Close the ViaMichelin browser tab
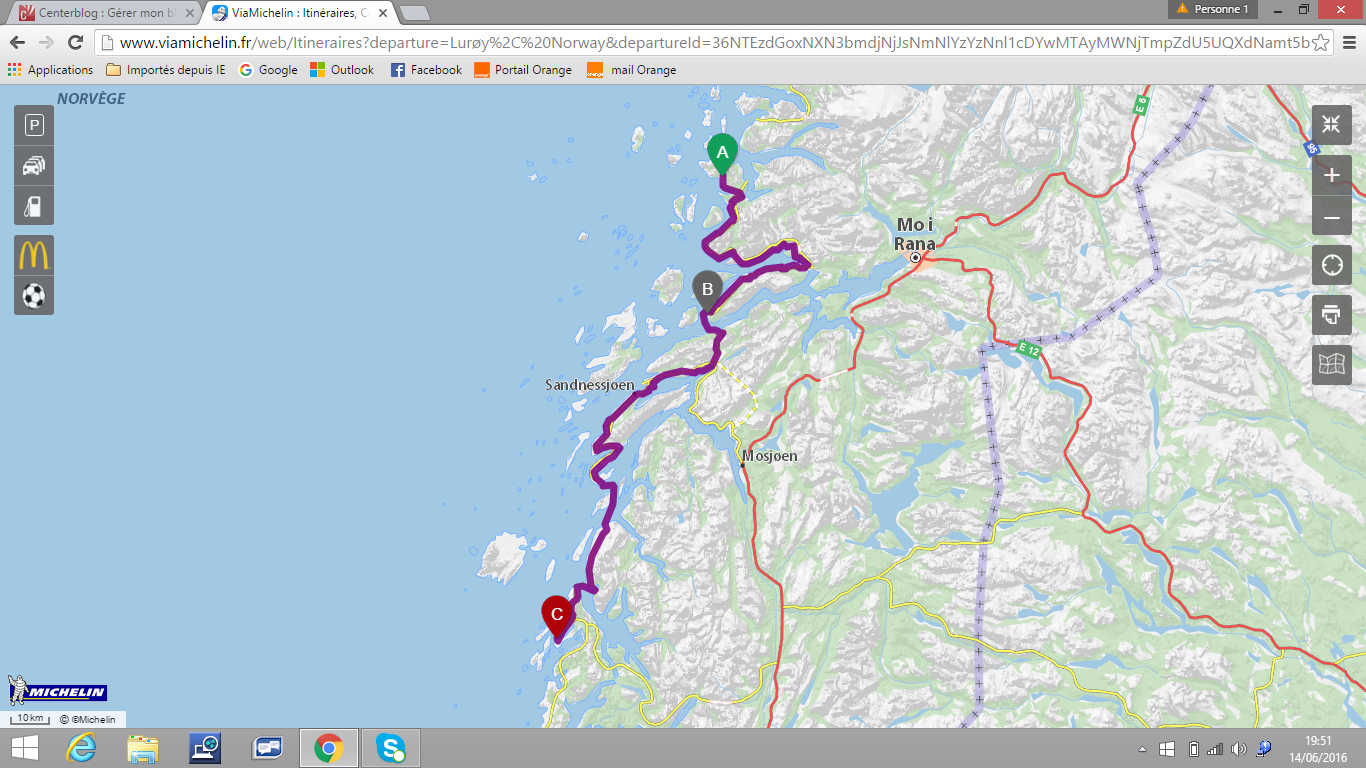The height and width of the screenshot is (768, 1366). [382, 13]
